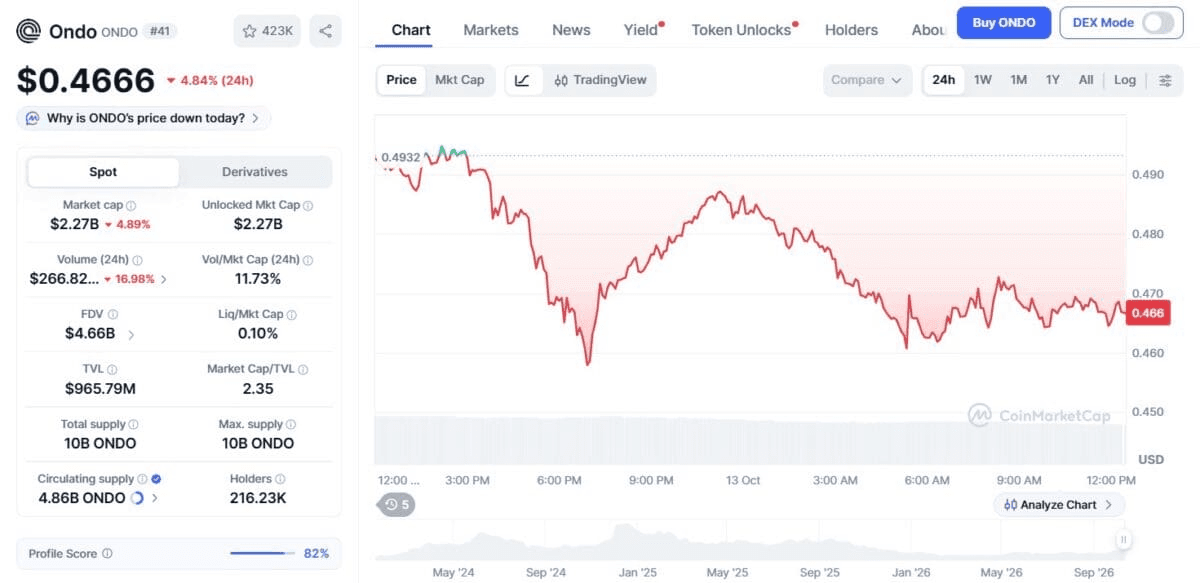Open Why is ONDO's price down today

[x=143, y=118]
